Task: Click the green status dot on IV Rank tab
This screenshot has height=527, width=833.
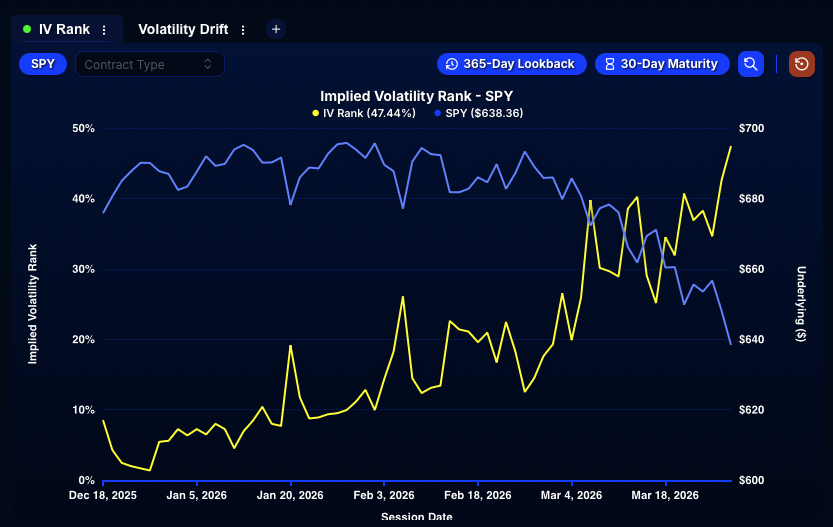Action: pos(27,29)
